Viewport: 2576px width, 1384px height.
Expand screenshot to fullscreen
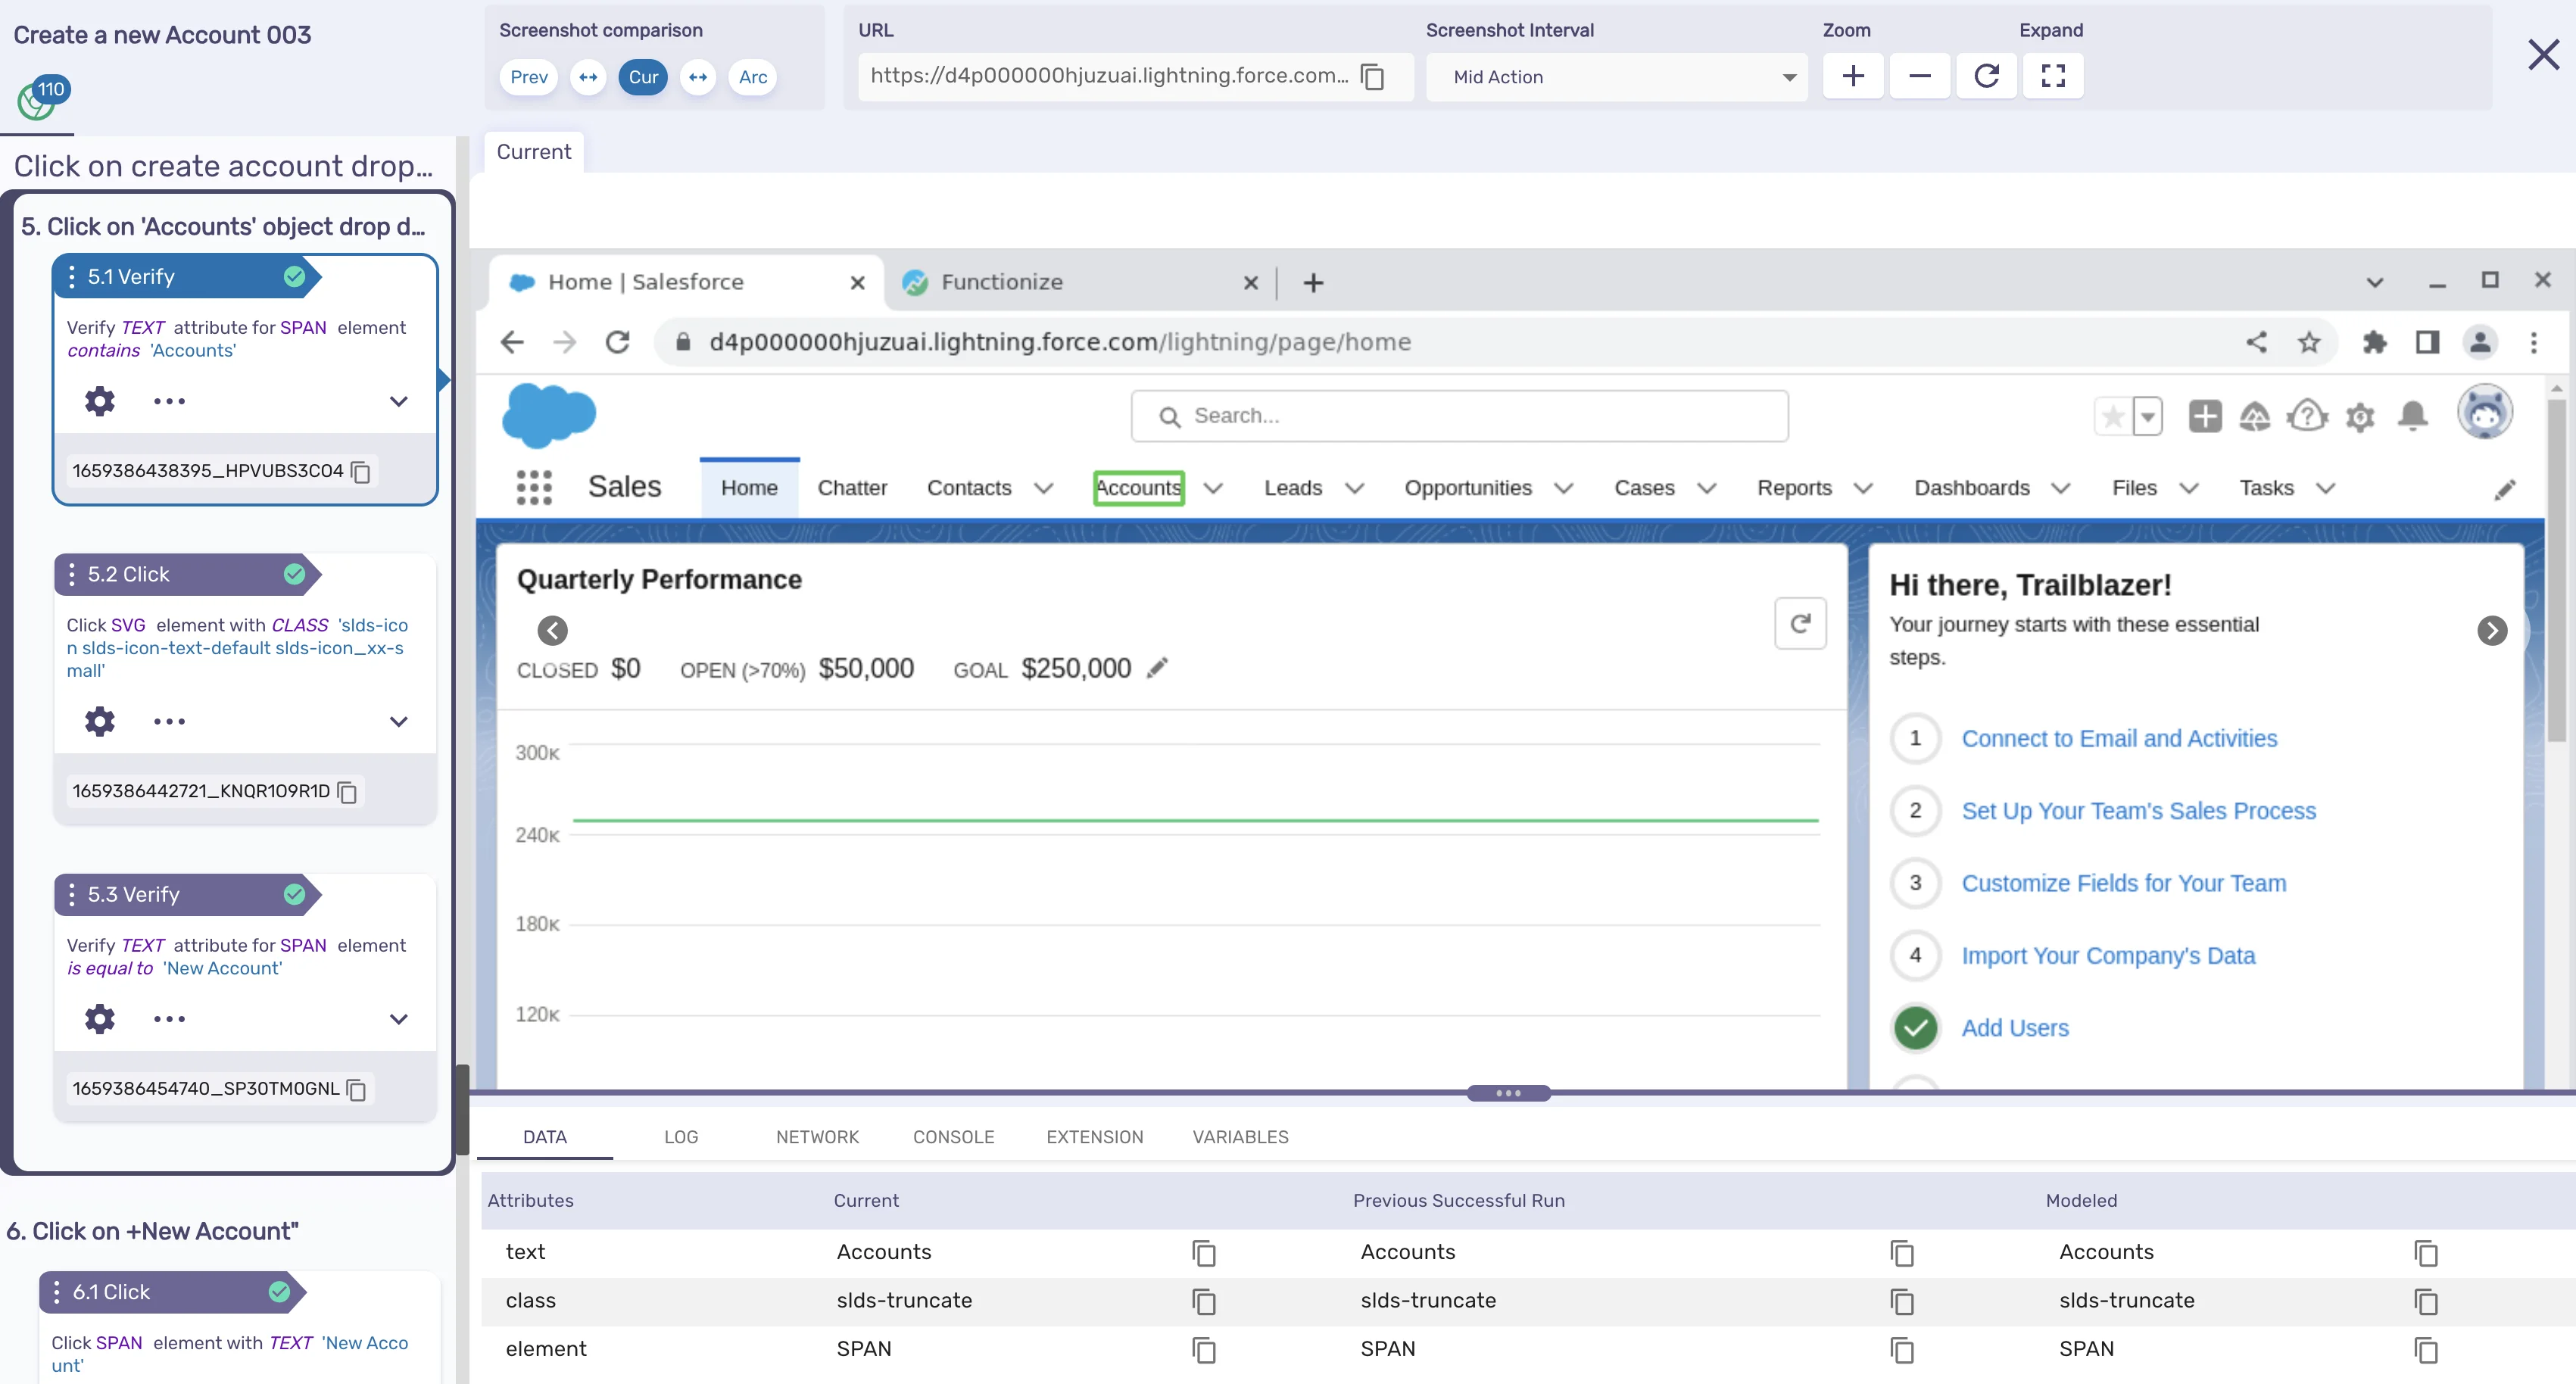[x=2053, y=76]
